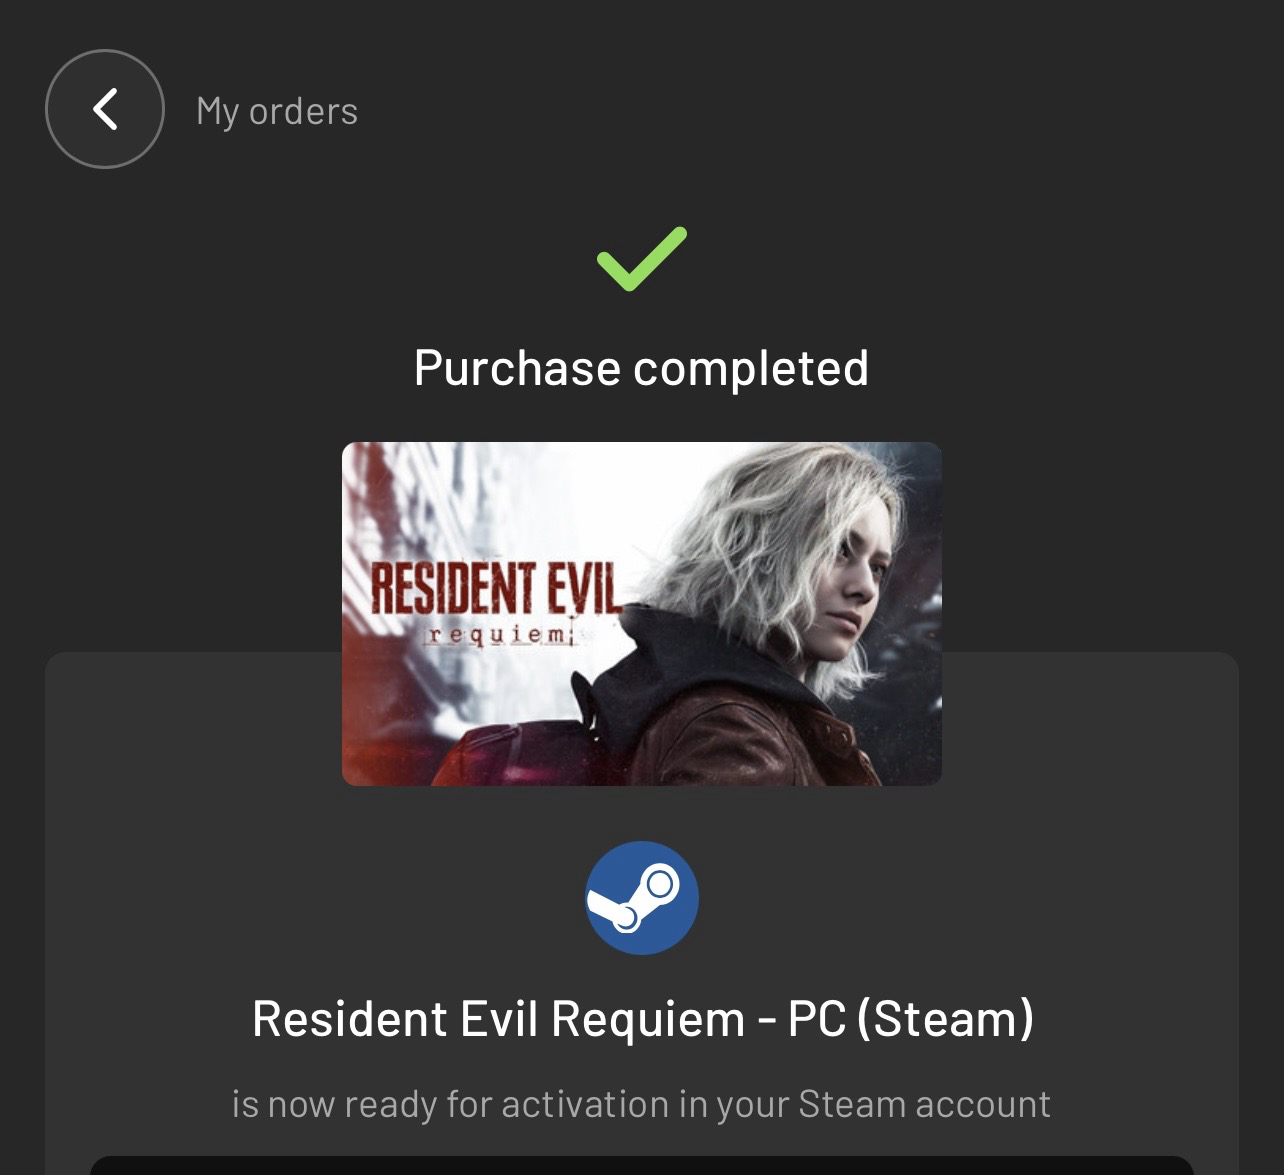The width and height of the screenshot is (1284, 1175).
Task: Click the words Steam account in the subtitle
Action: [924, 1104]
